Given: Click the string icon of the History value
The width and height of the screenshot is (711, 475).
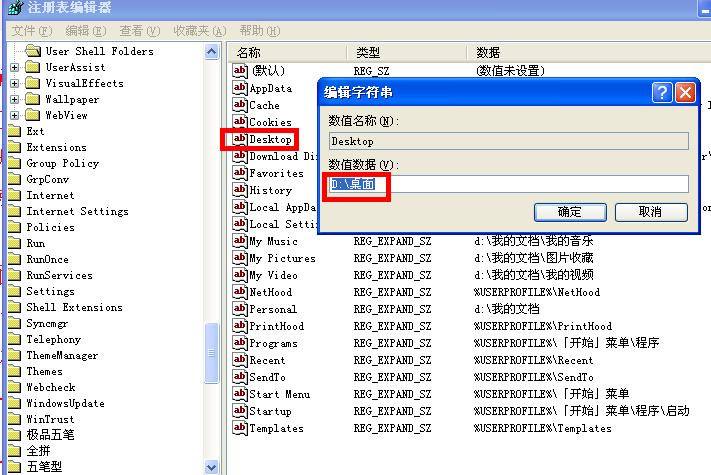Looking at the screenshot, I should tap(240, 190).
